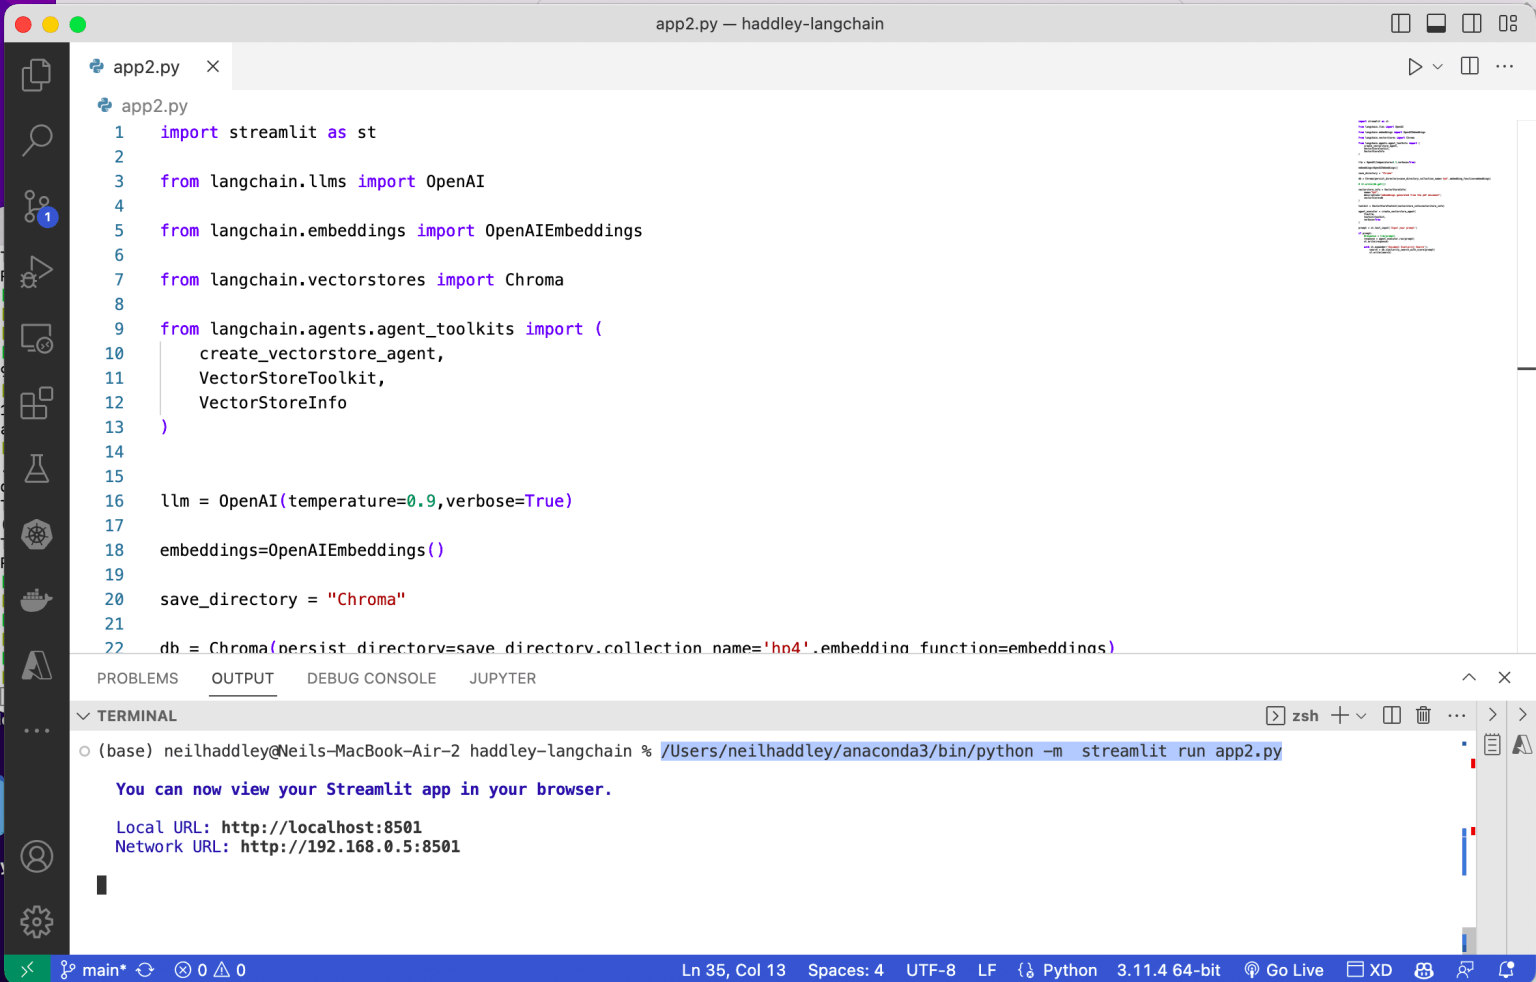The width and height of the screenshot is (1536, 982).
Task: Kill terminal with the trash icon
Action: tap(1423, 715)
